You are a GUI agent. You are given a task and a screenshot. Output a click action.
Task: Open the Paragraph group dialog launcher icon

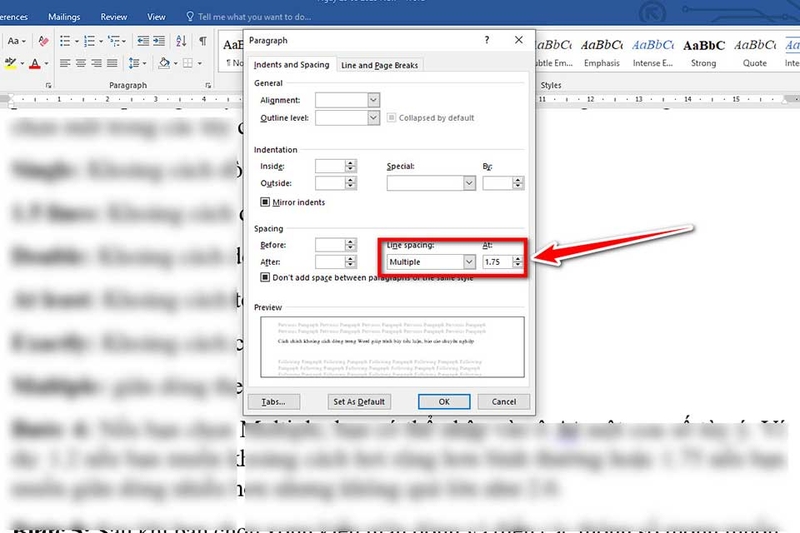pos(208,85)
